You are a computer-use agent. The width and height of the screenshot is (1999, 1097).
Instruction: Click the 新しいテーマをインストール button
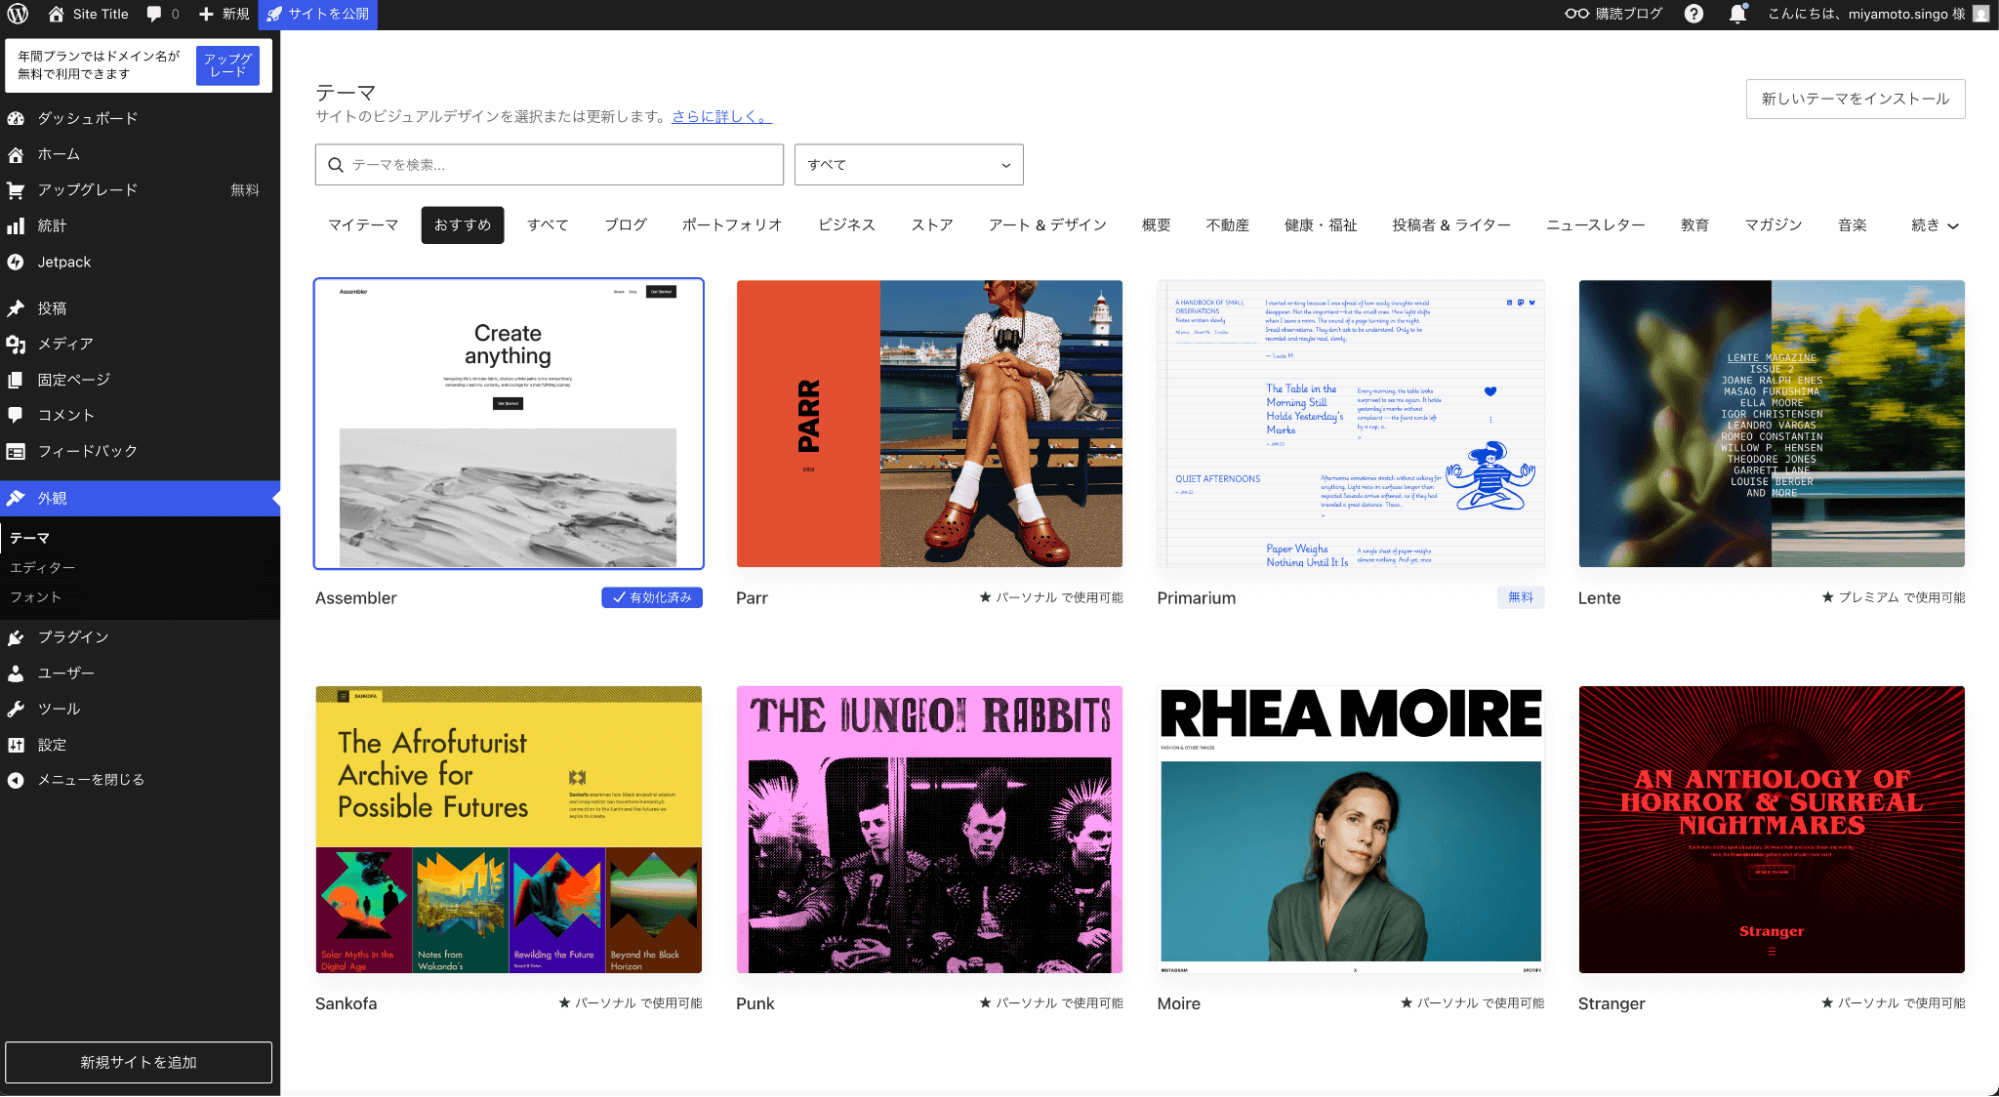(x=1854, y=99)
